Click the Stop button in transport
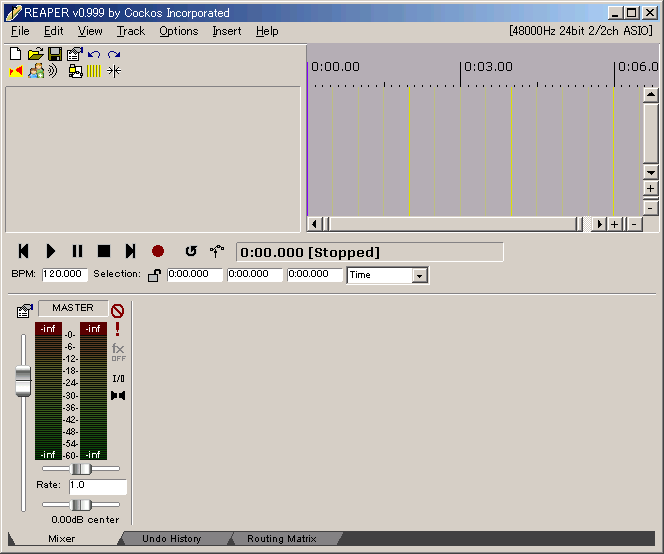 click(x=103, y=251)
